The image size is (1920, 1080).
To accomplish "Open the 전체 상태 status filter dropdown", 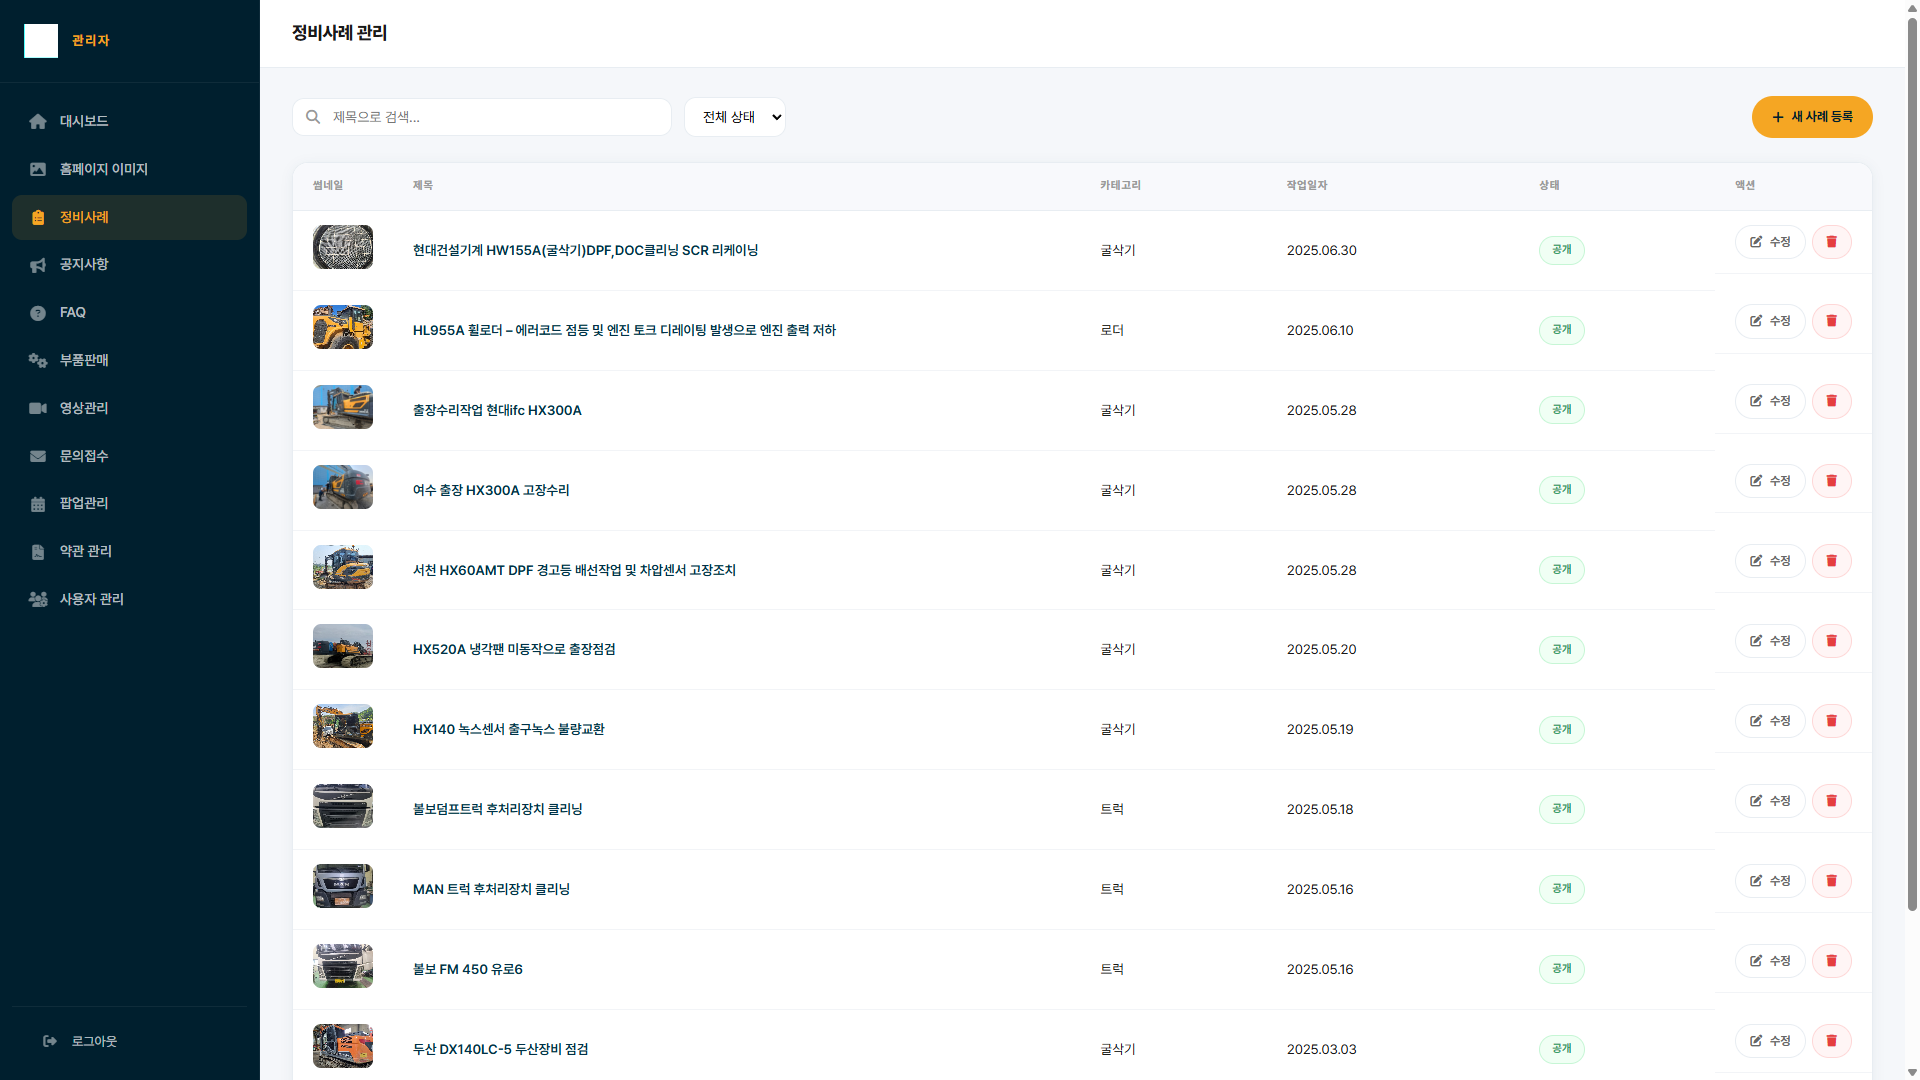I will pyautogui.click(x=735, y=117).
